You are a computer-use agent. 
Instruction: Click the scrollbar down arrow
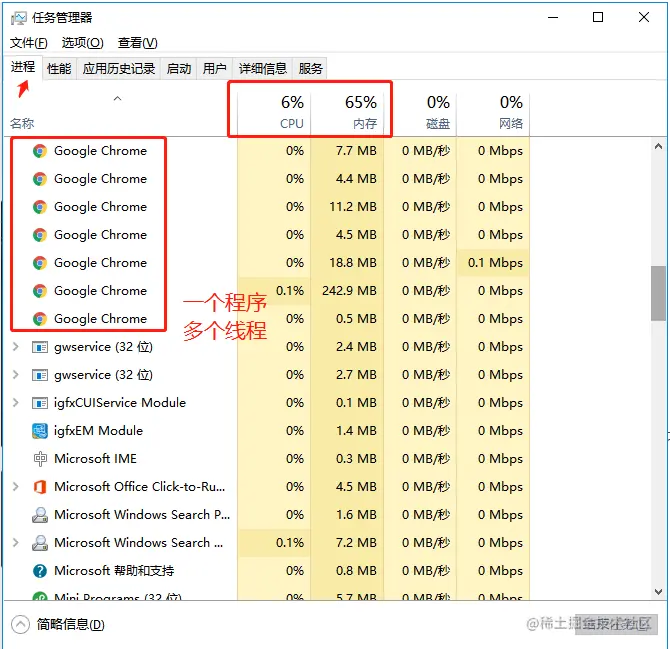[658, 592]
